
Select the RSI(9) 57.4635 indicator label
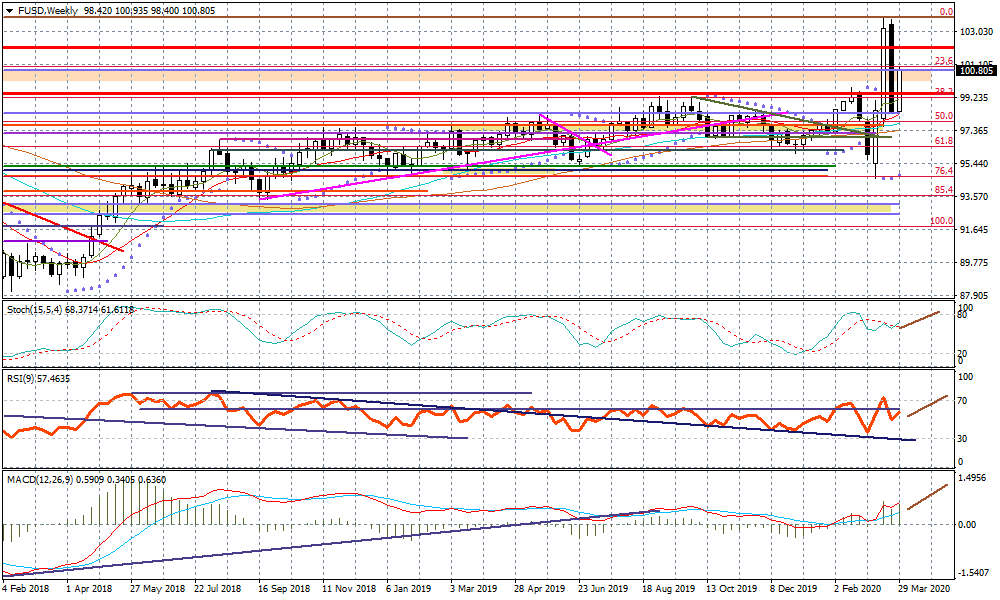38,379
